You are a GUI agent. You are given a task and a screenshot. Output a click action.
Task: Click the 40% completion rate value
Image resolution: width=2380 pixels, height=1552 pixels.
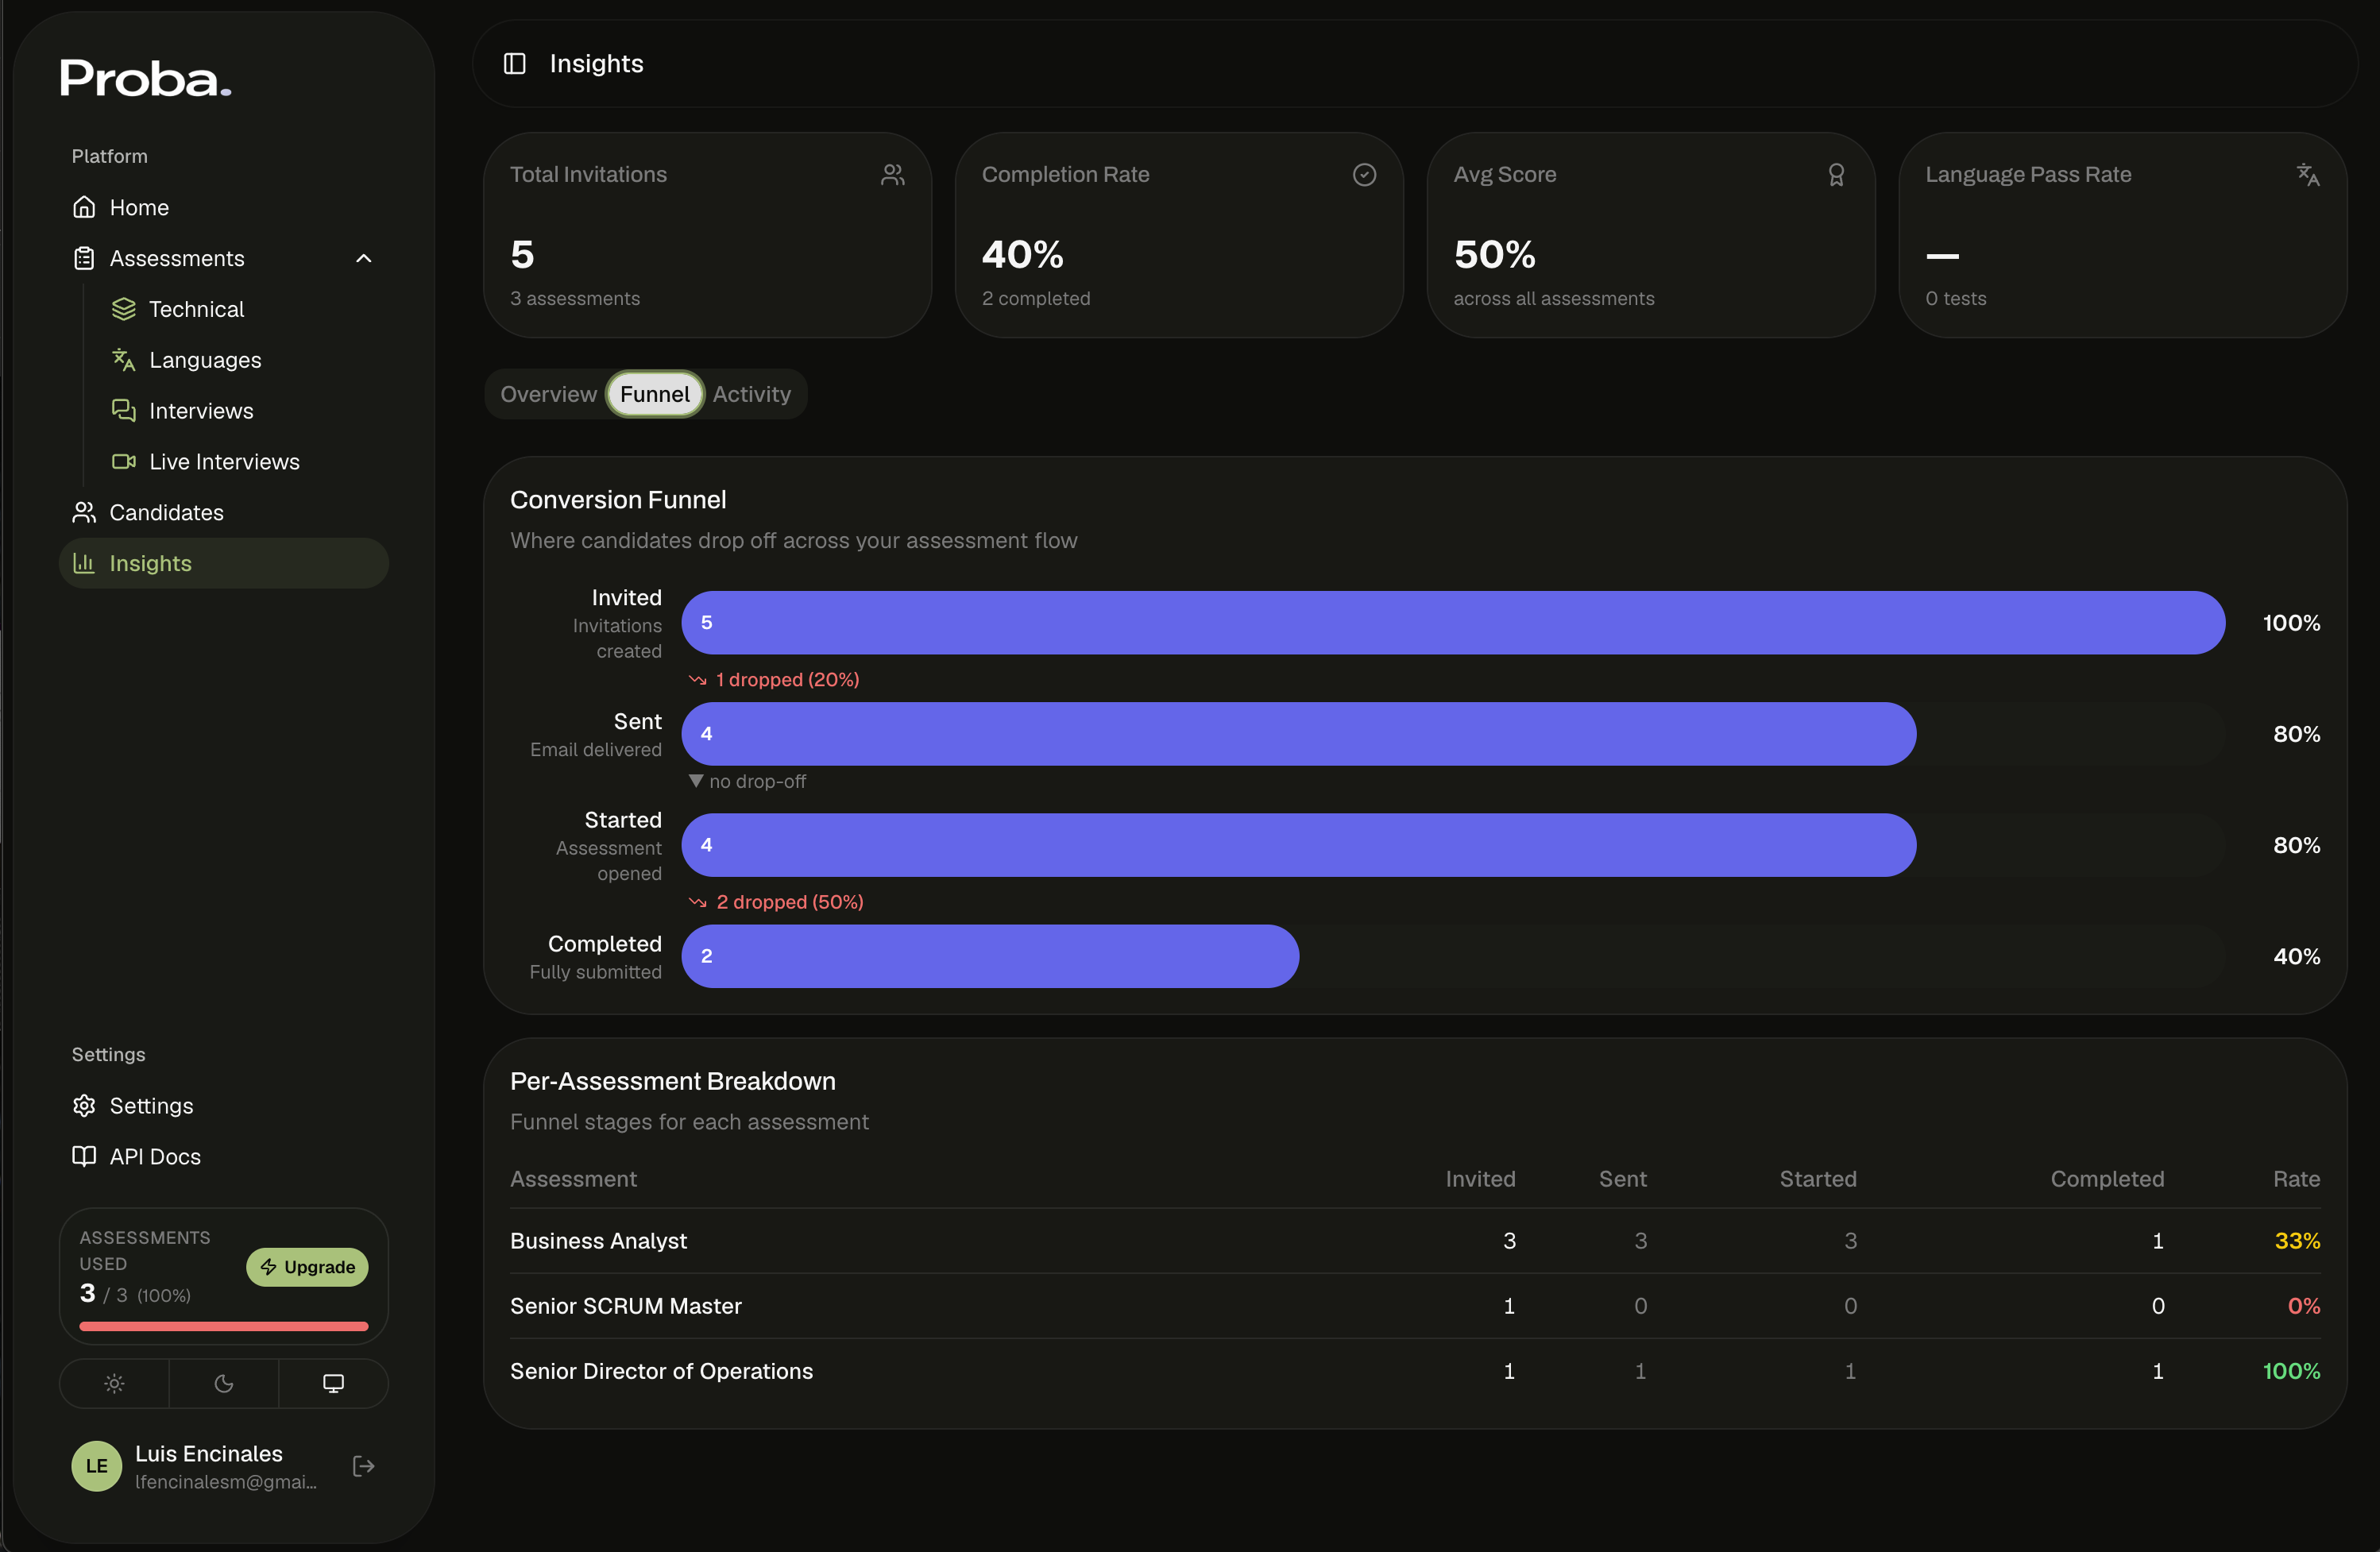1022,255
